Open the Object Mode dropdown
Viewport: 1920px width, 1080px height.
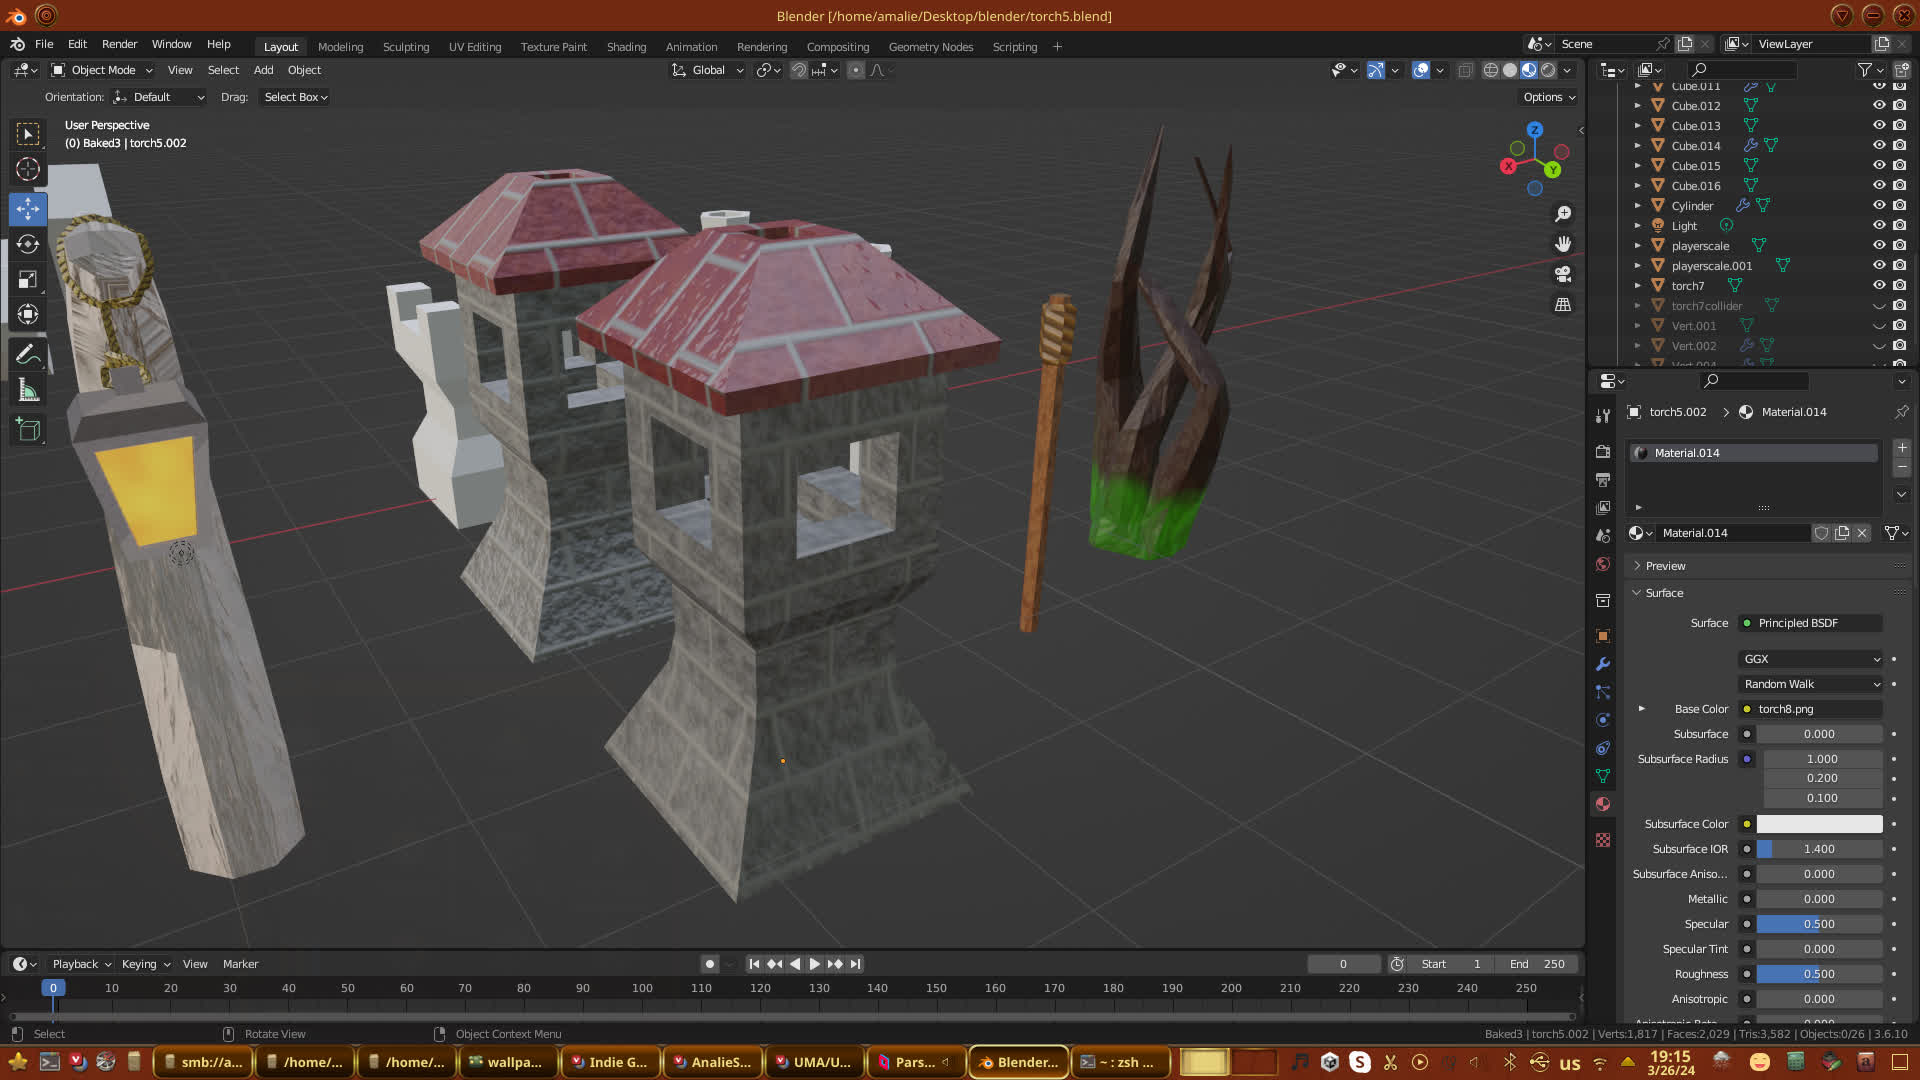(x=102, y=70)
